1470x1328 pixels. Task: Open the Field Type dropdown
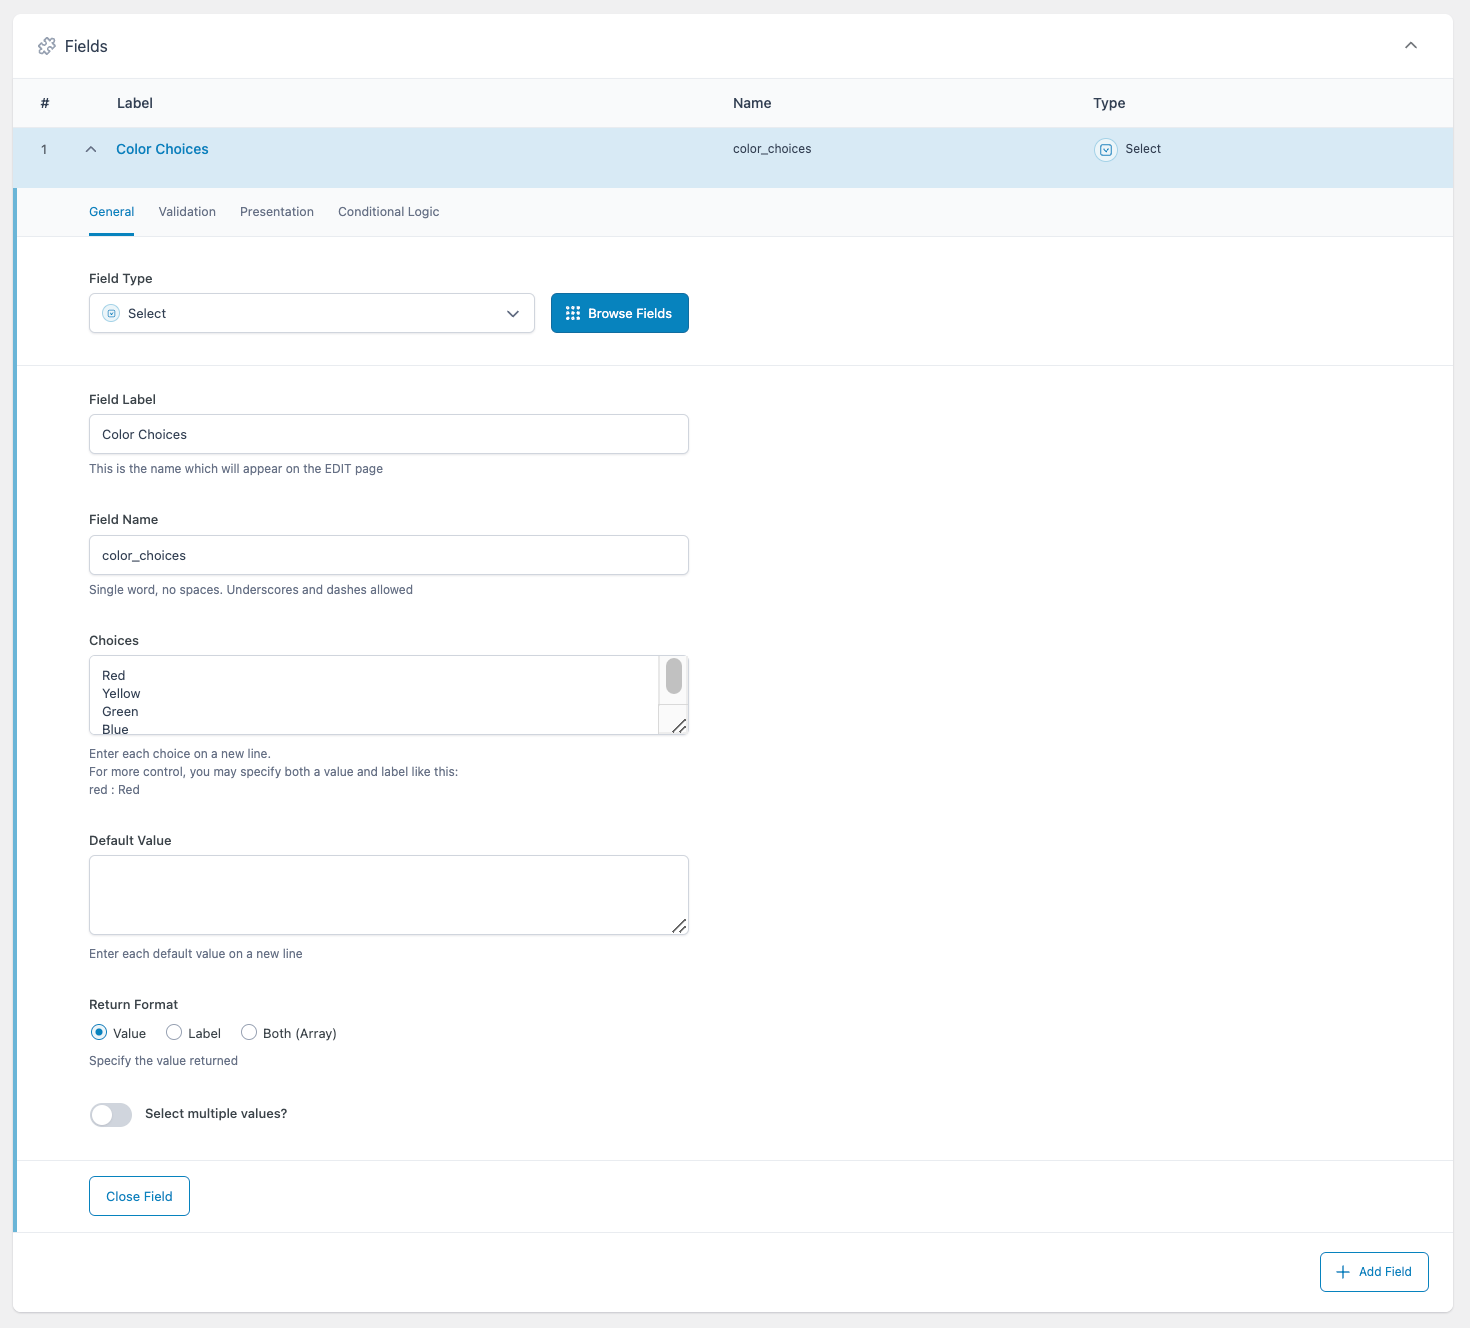click(311, 313)
